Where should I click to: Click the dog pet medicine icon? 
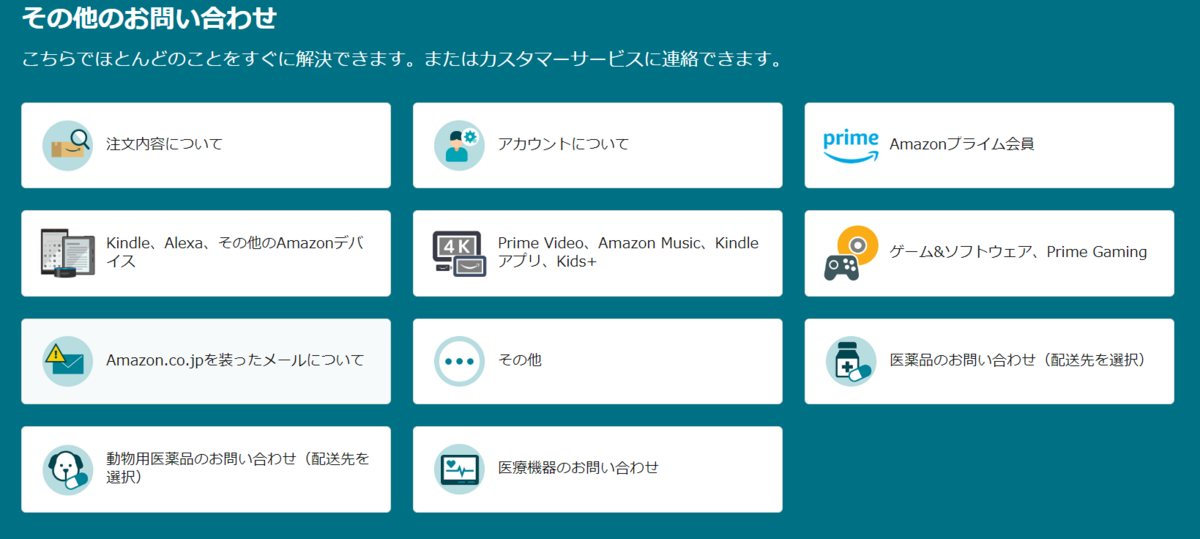click(x=68, y=469)
